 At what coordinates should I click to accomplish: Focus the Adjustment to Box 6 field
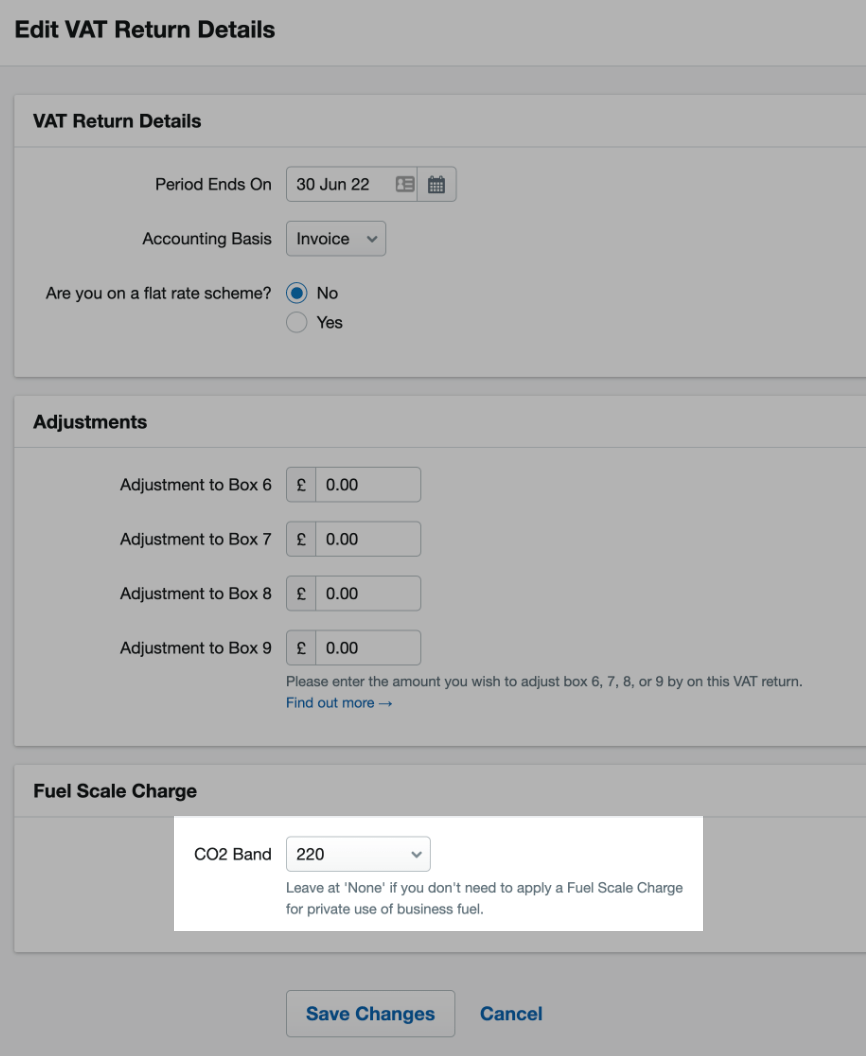pos(370,484)
